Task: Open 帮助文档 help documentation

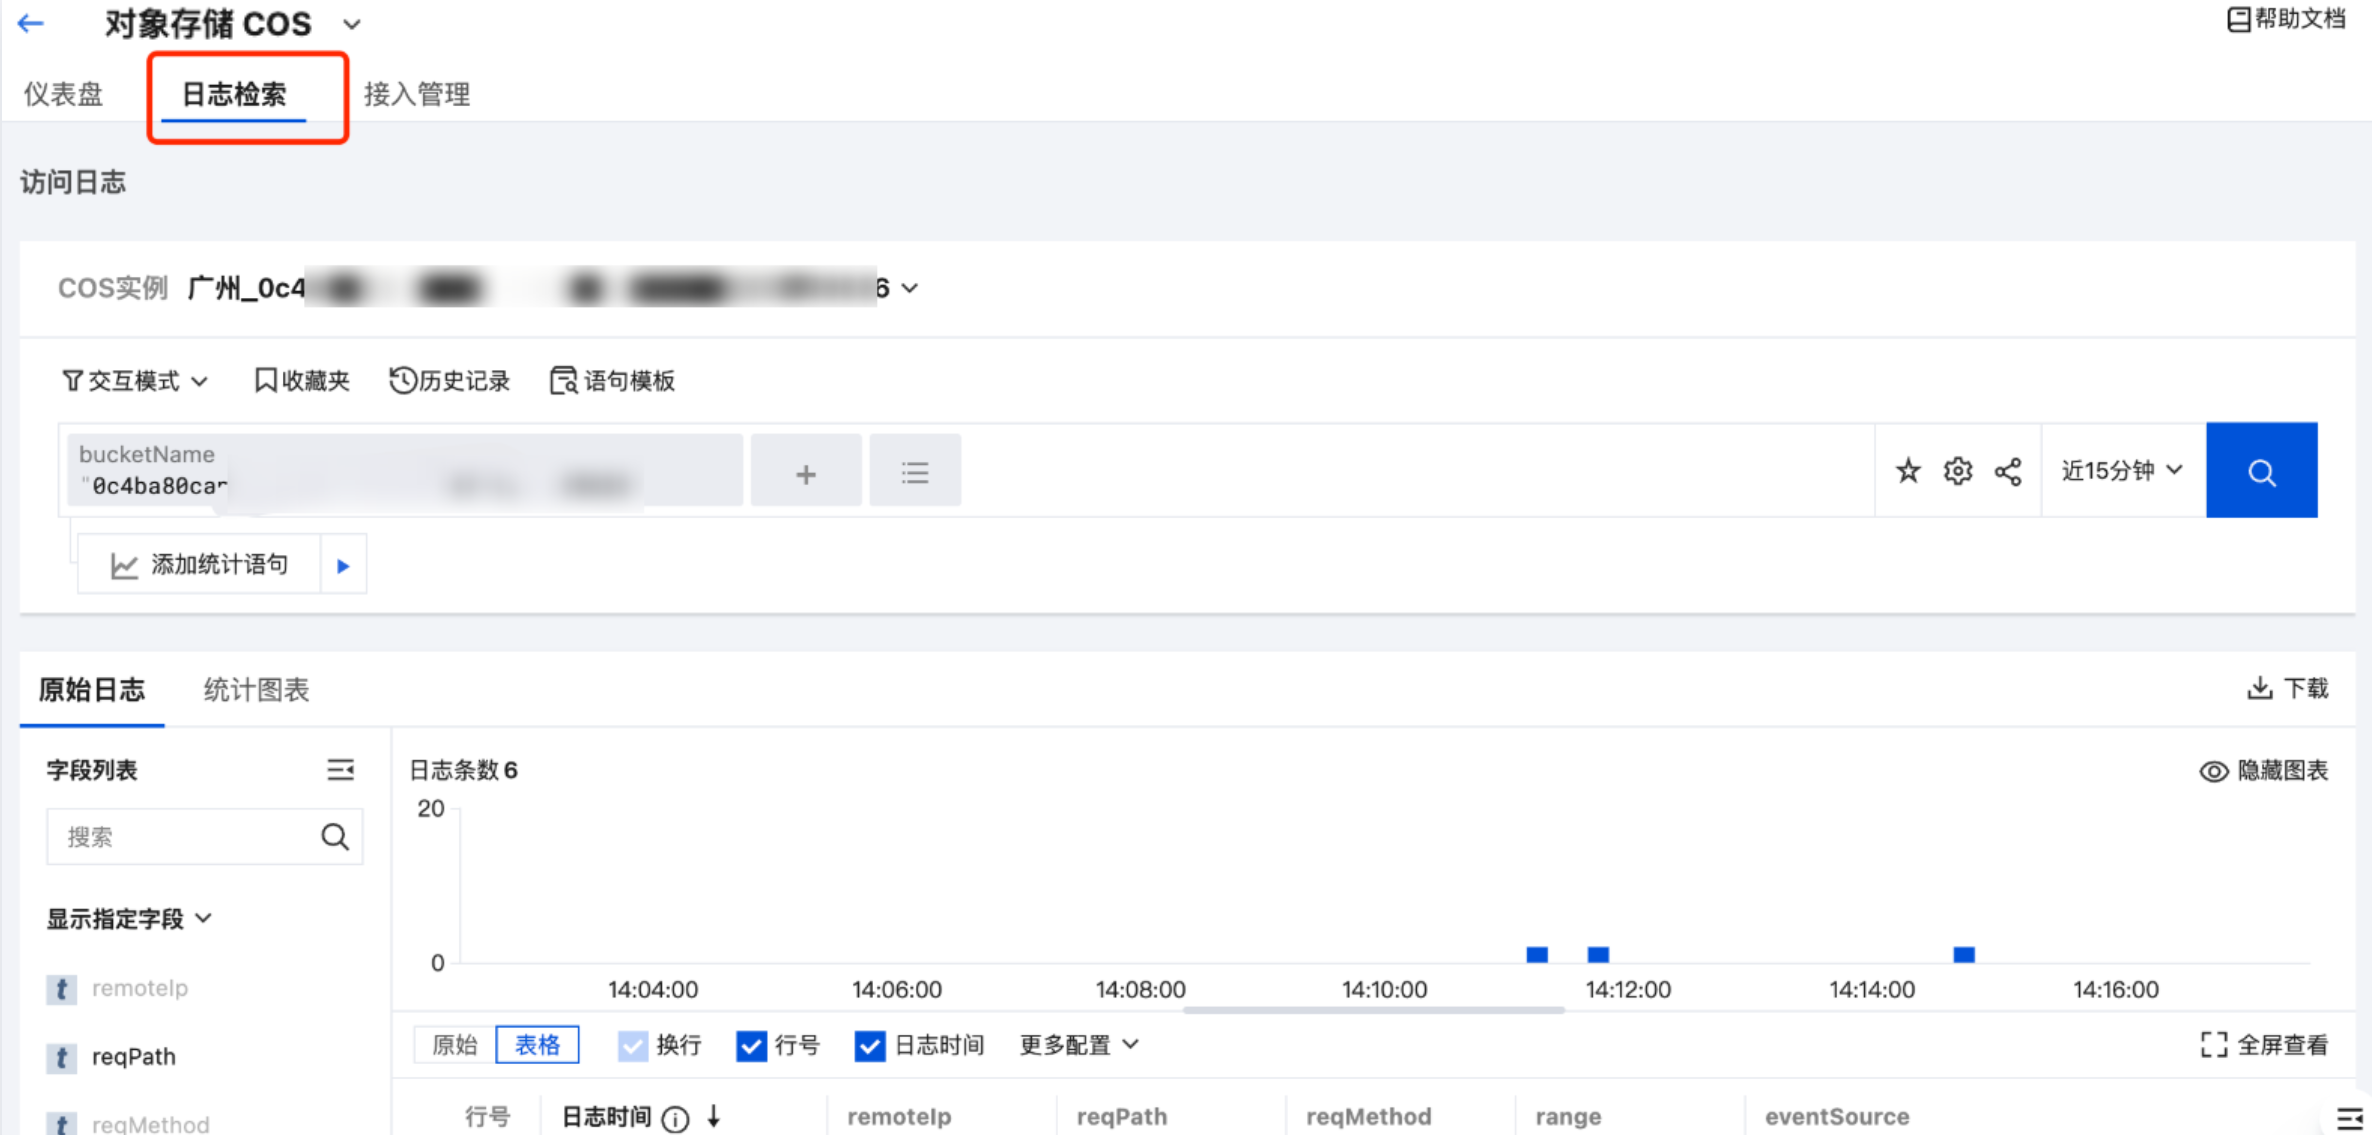Action: click(2286, 19)
